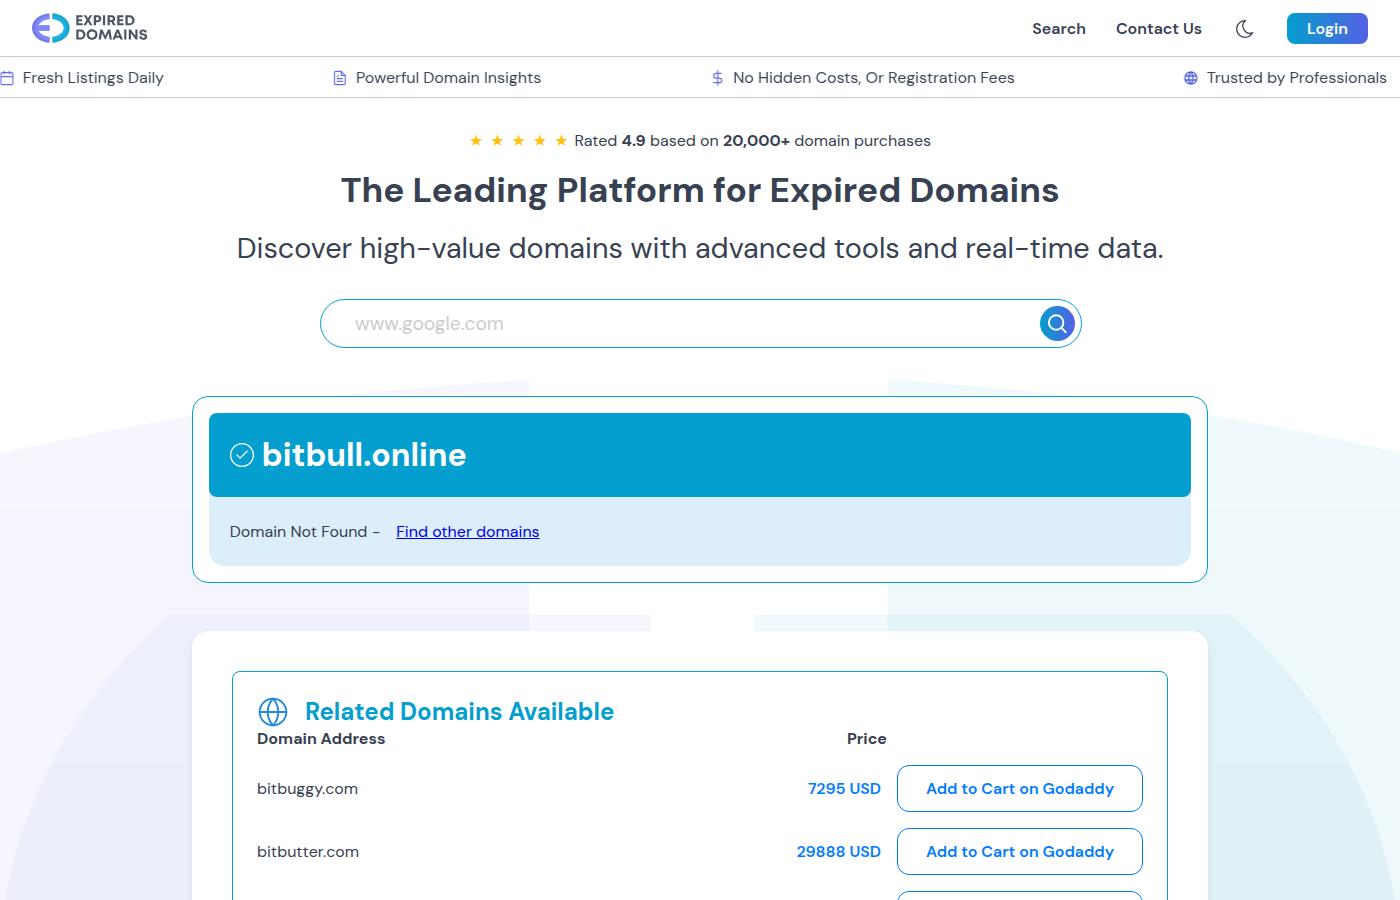Click globe icon beside Trusted by Professionals
The width and height of the screenshot is (1400, 900).
pyautogui.click(x=1191, y=78)
